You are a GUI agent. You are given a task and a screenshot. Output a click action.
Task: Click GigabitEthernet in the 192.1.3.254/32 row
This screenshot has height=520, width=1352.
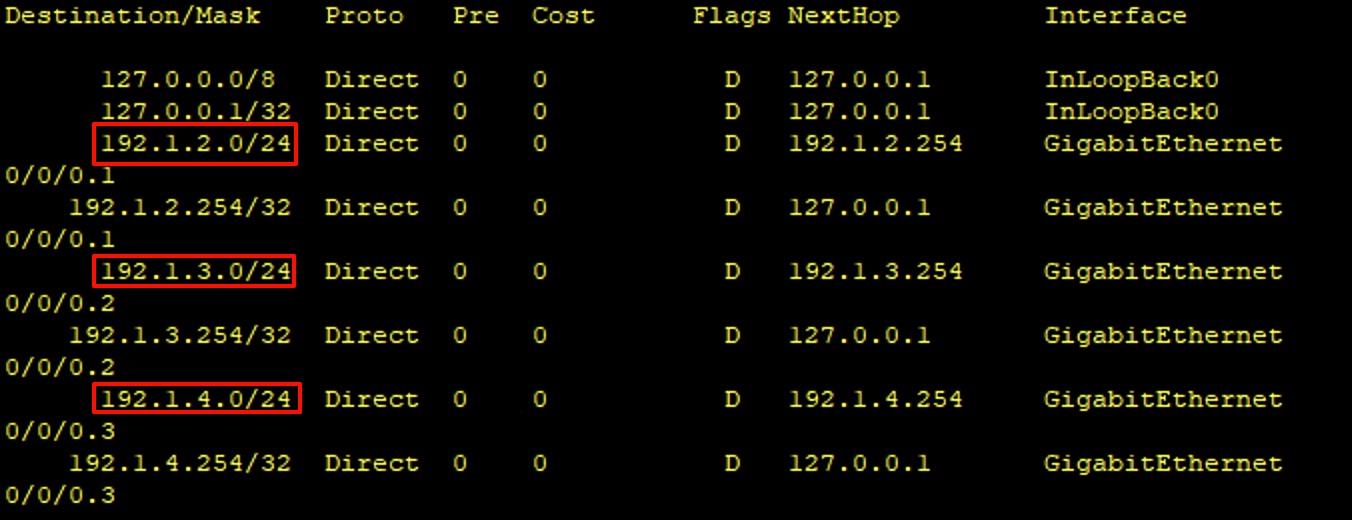pyautogui.click(x=1164, y=337)
